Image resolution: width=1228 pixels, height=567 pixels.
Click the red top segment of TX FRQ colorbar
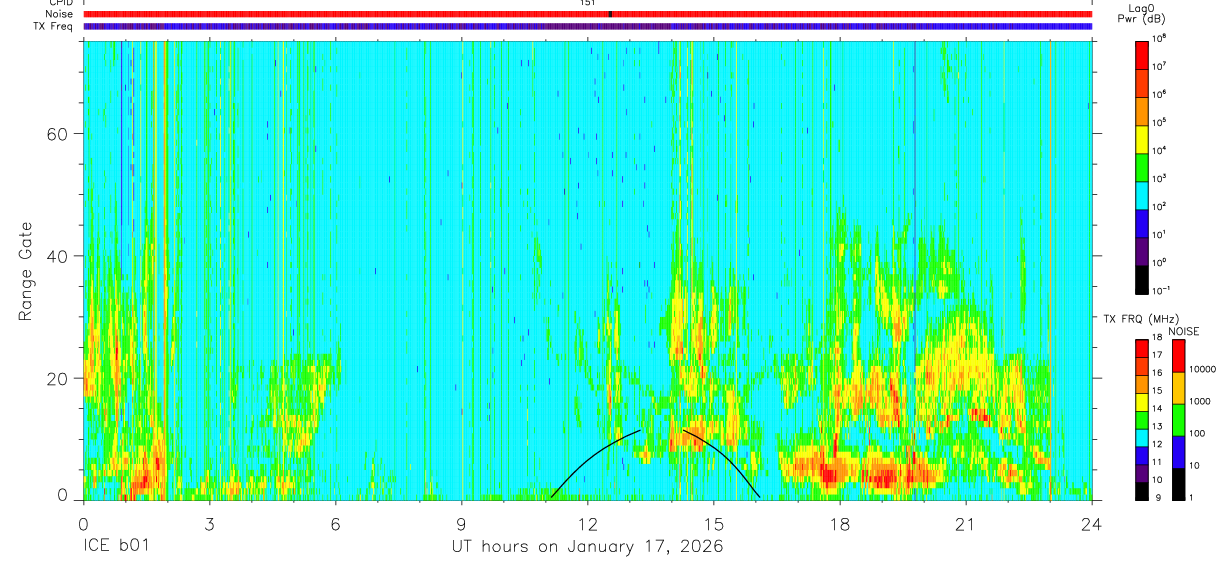[1142, 349]
